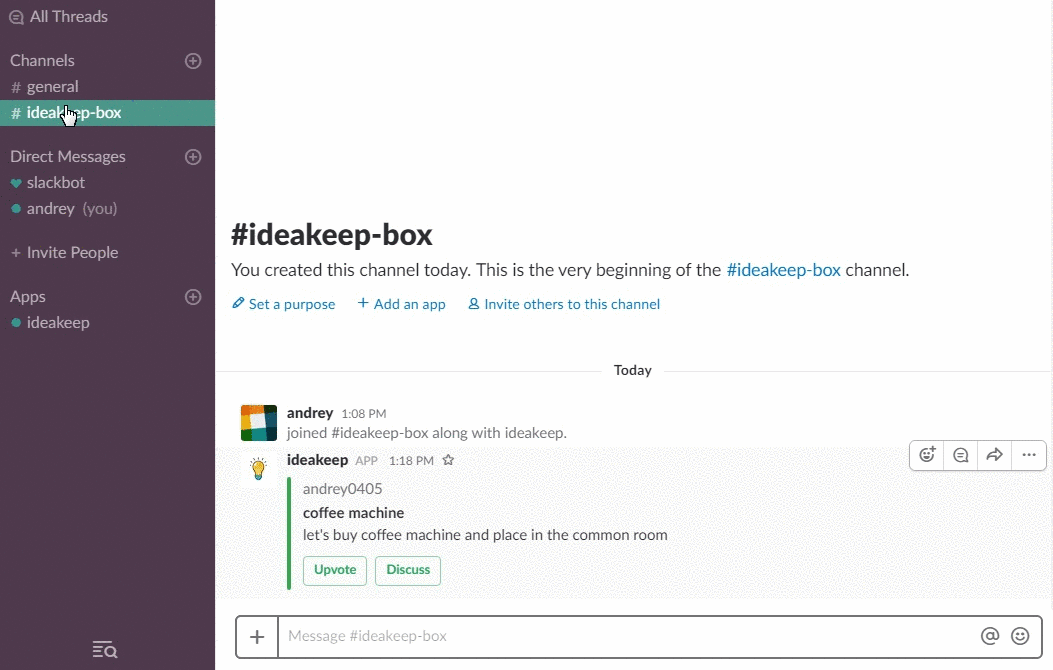Image resolution: width=1053 pixels, height=670 pixels.
Task: Click the ideakeep lightbulb avatar
Action: 259,468
